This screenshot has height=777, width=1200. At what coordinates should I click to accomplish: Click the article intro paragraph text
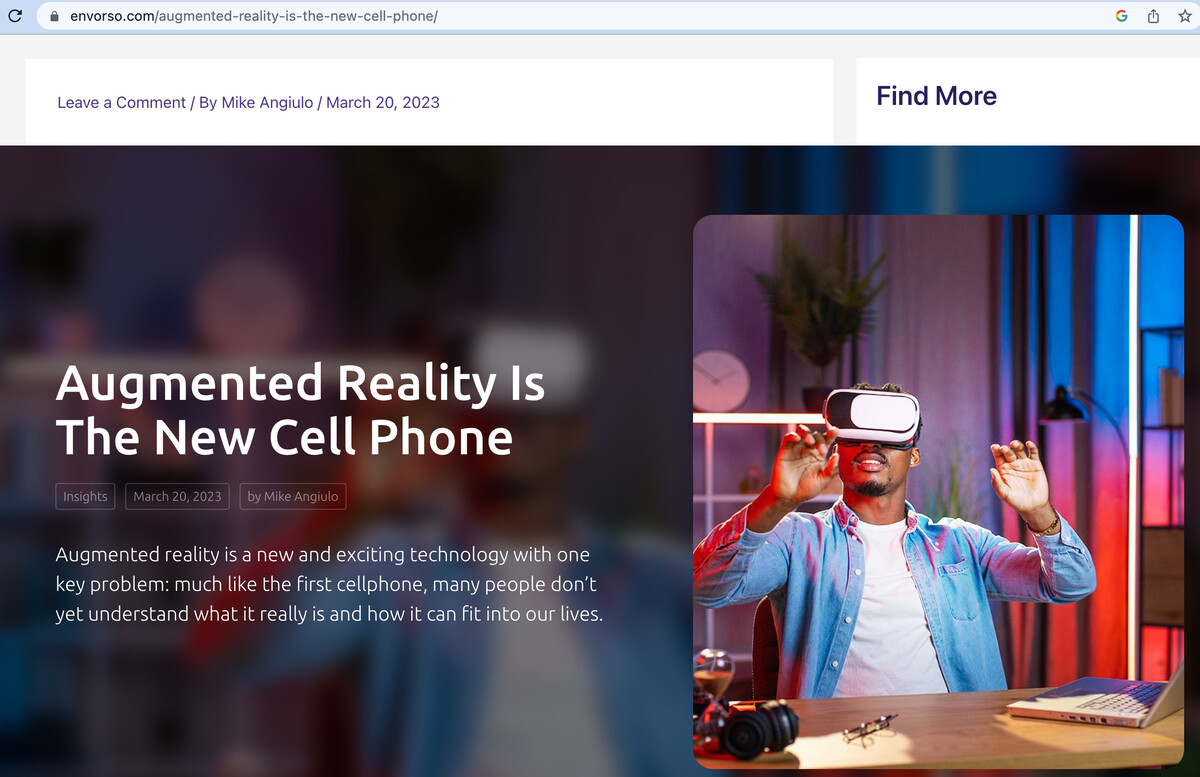[329, 584]
